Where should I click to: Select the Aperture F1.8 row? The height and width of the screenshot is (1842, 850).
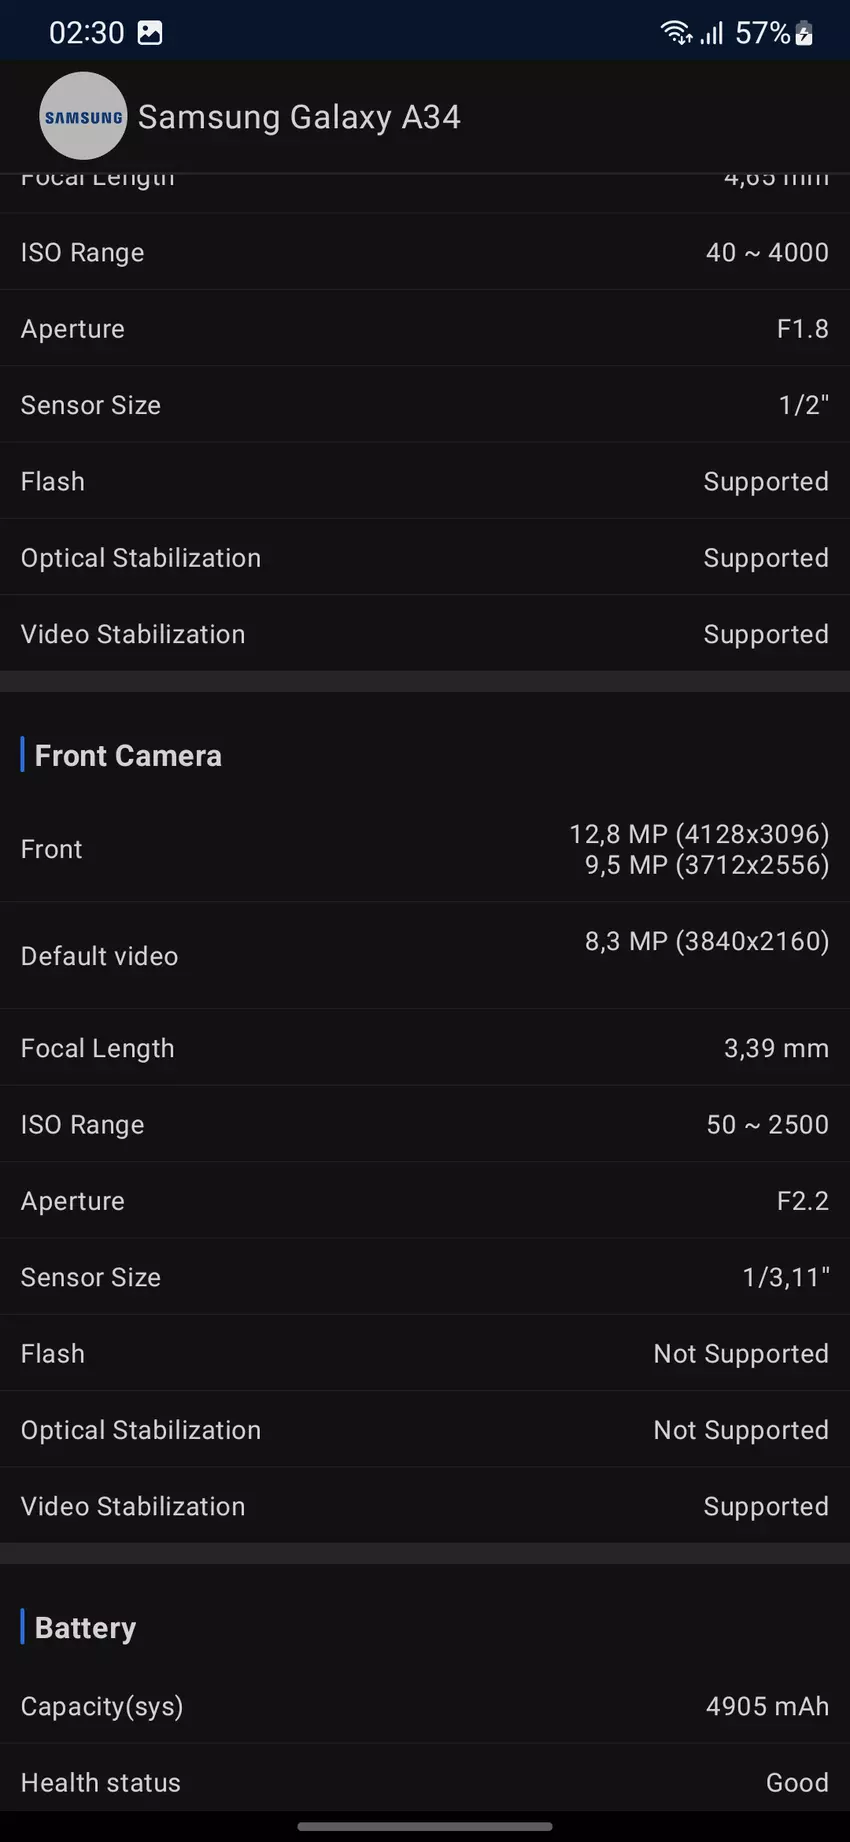click(x=425, y=329)
